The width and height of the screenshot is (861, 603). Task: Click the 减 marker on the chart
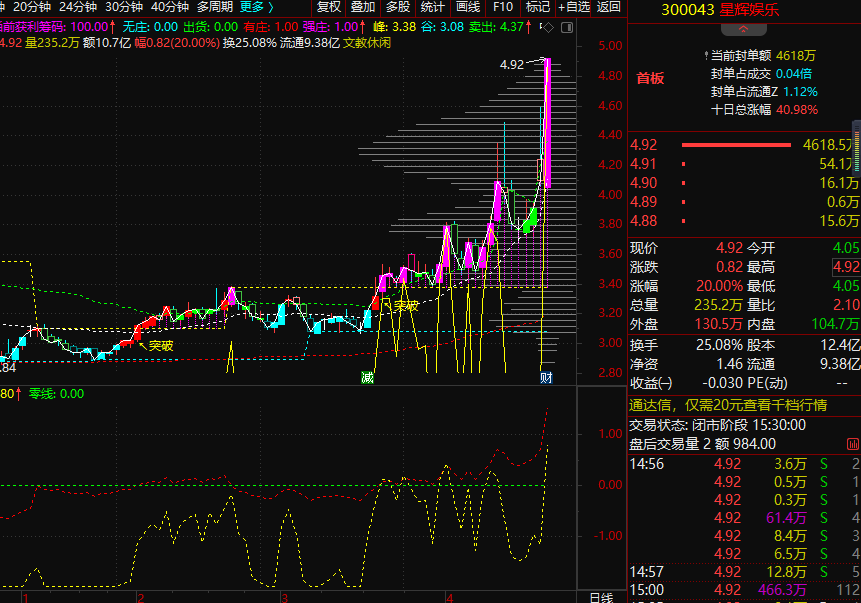367,377
